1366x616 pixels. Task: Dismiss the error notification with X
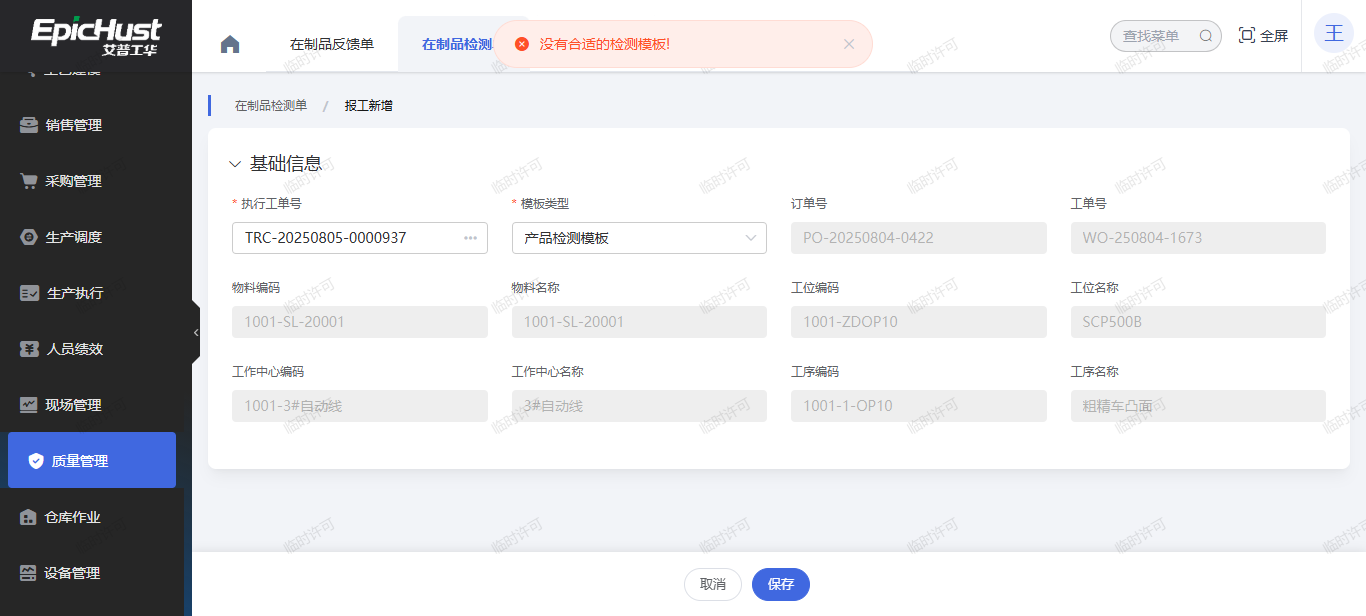point(849,44)
